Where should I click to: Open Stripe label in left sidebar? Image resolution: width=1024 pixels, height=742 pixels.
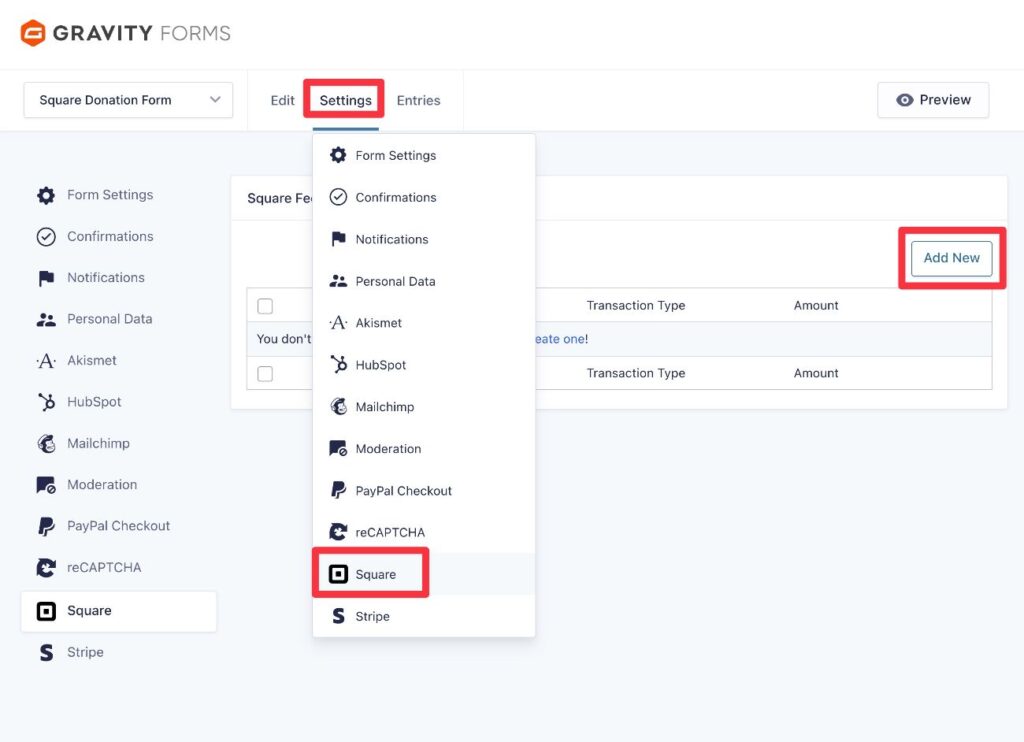click(85, 652)
